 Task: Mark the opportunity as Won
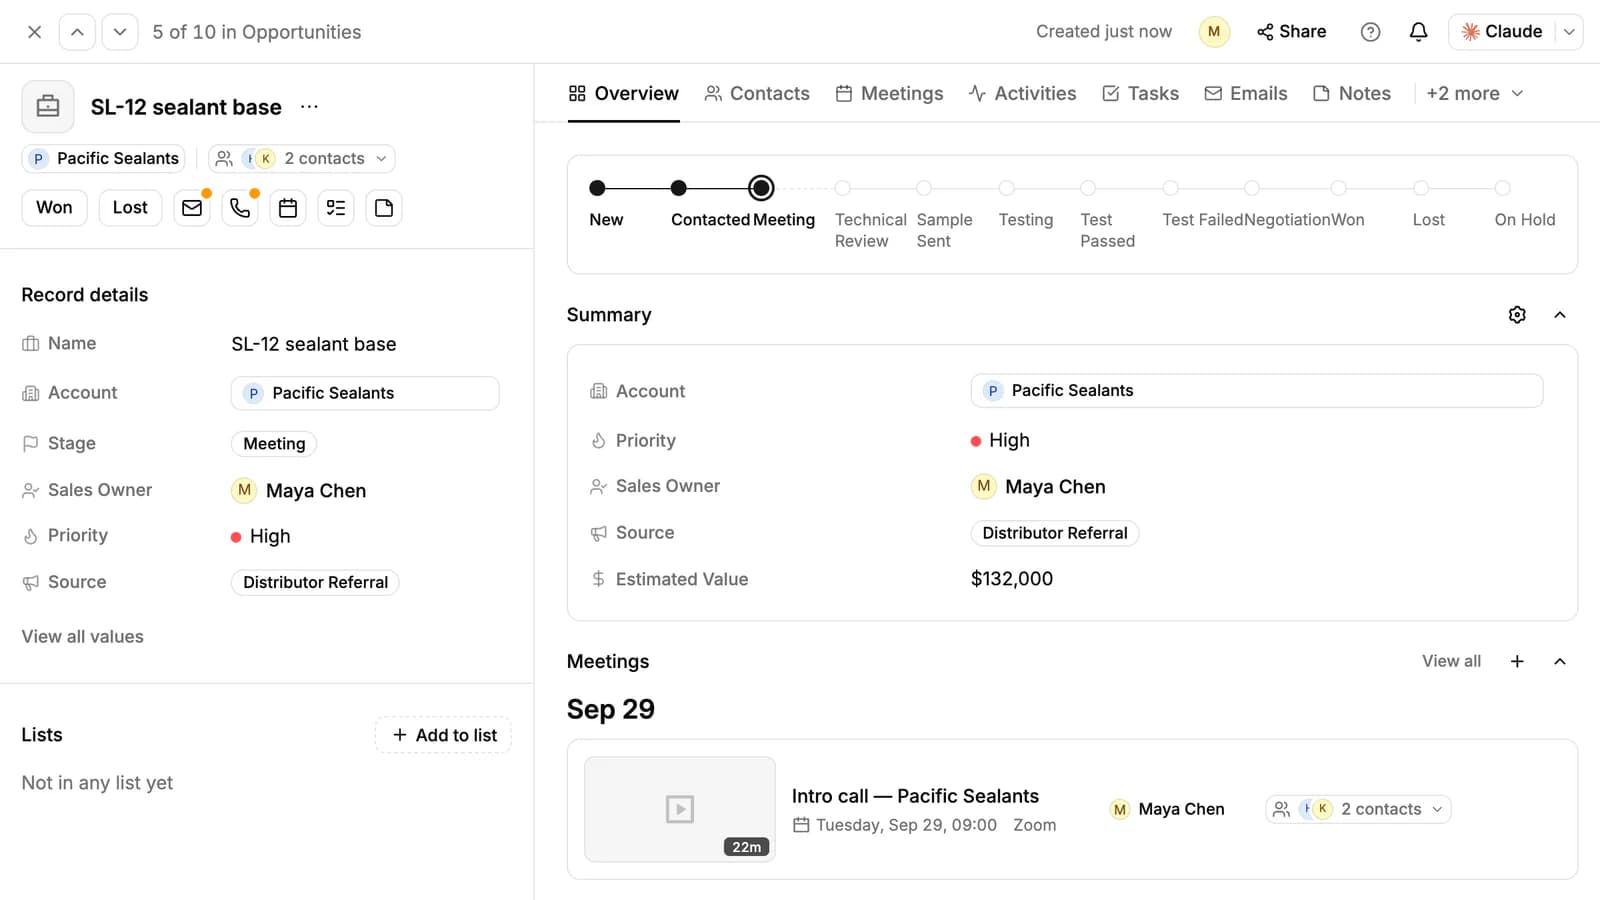54,208
